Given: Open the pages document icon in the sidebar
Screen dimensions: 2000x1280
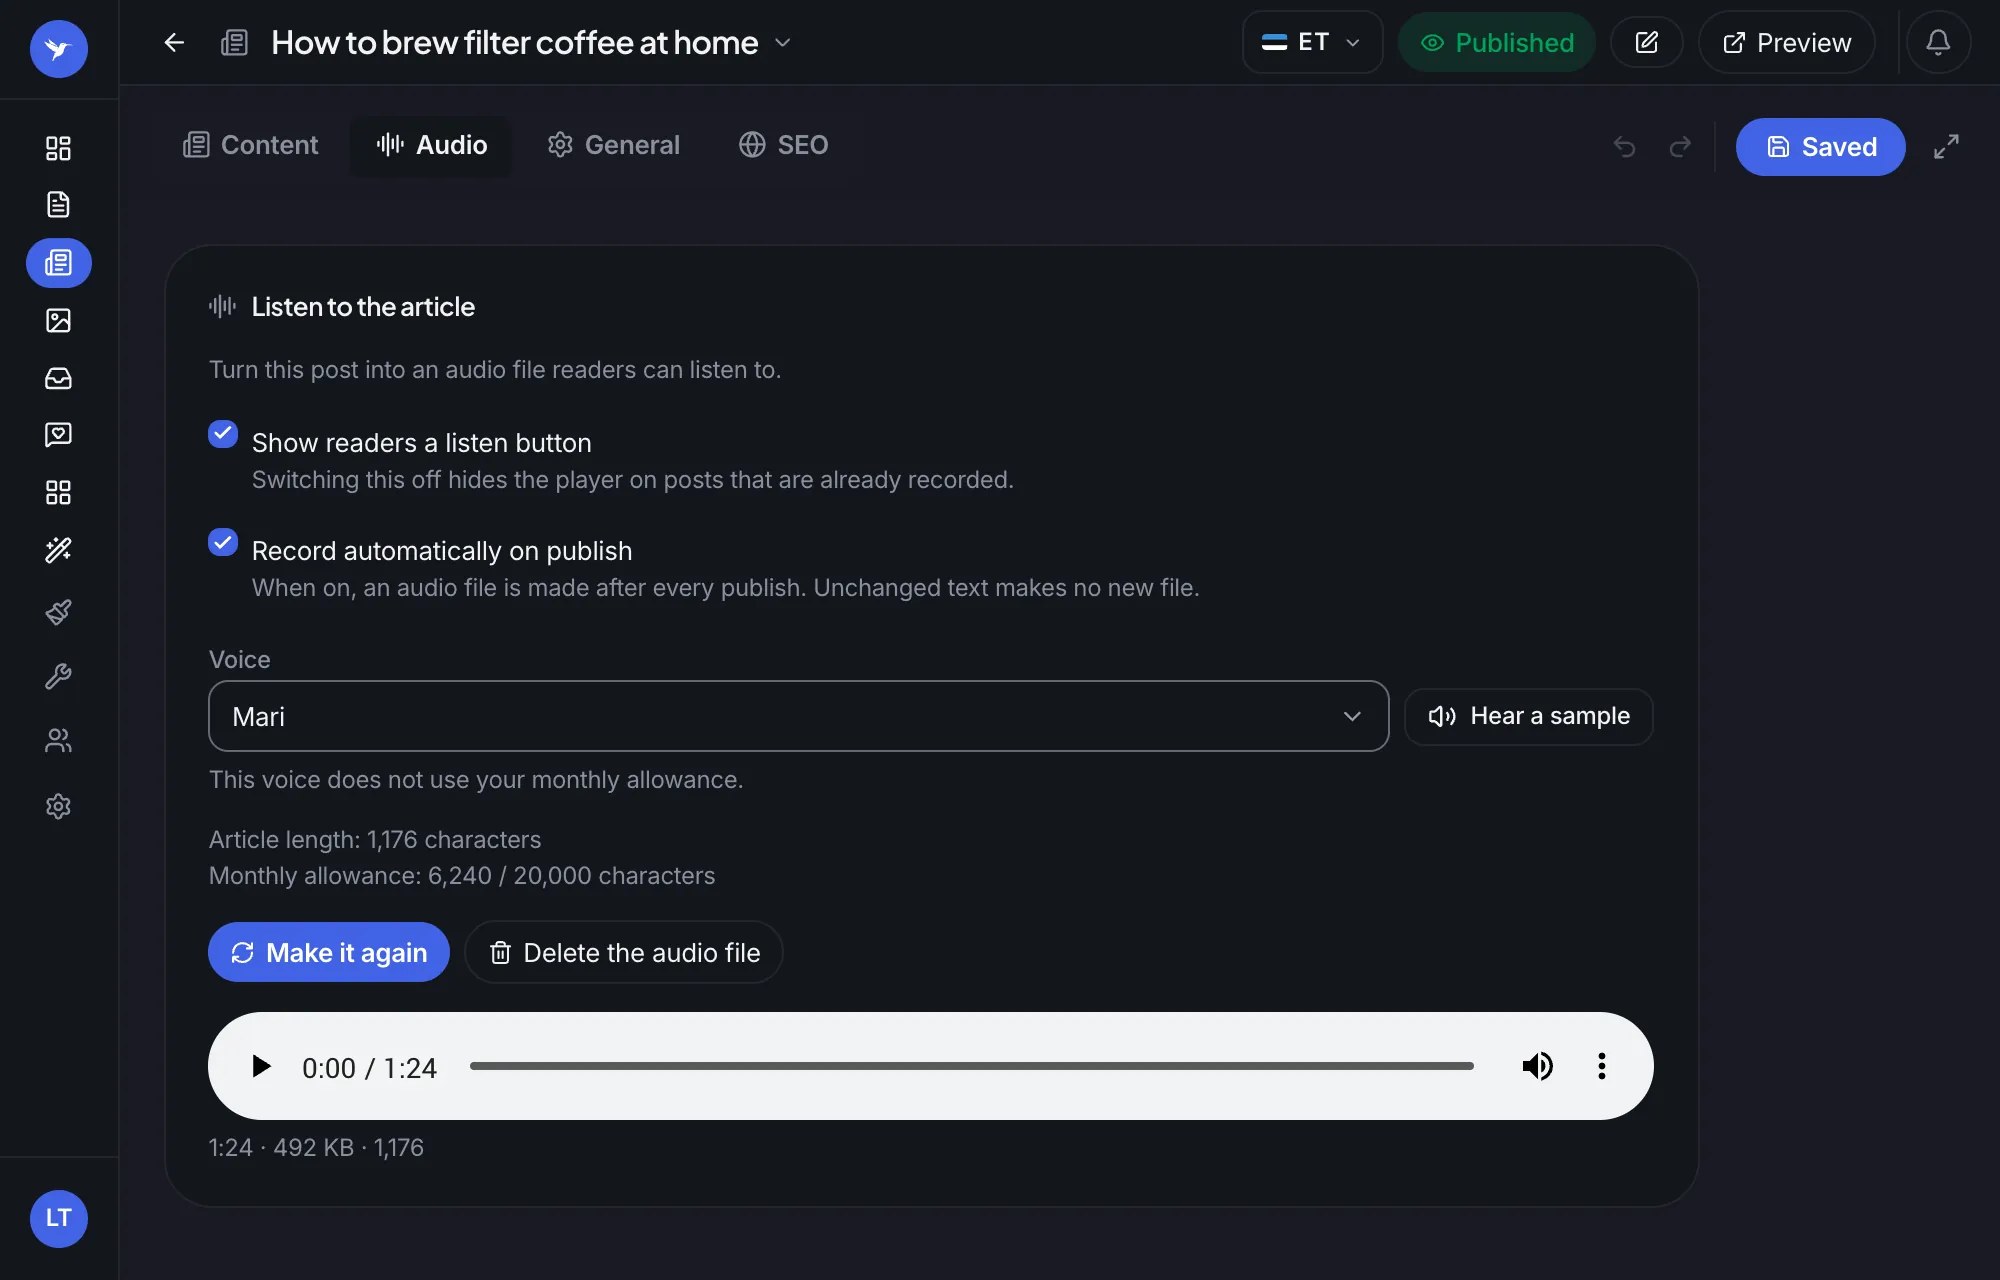Looking at the screenshot, I should [59, 205].
